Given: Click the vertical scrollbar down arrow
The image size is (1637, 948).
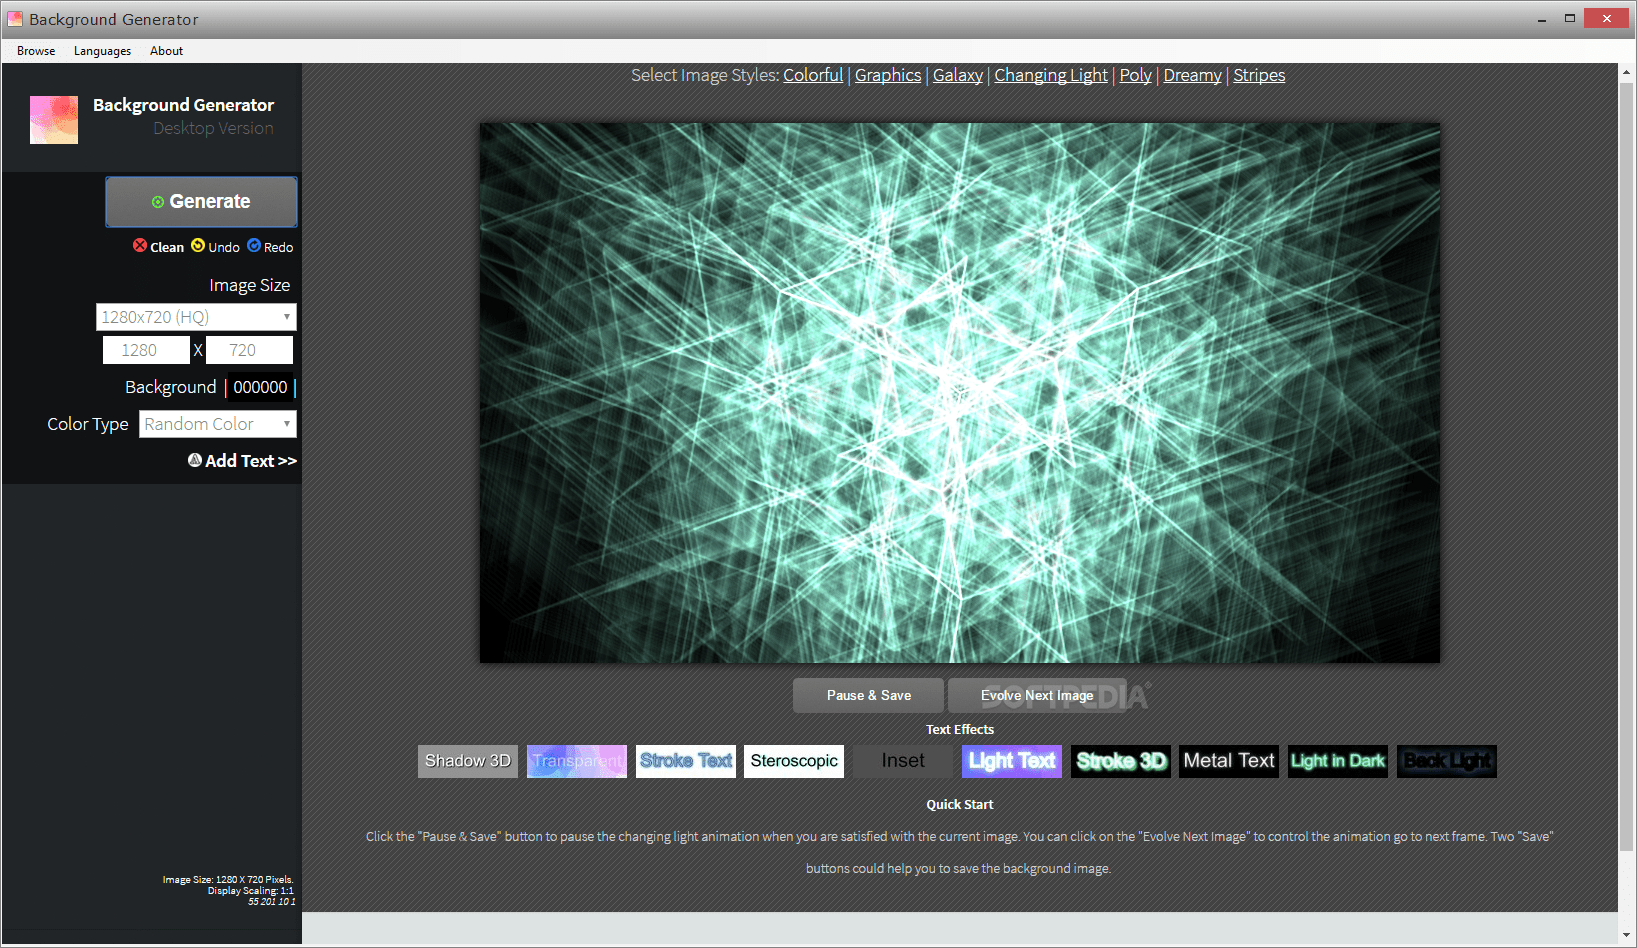Looking at the screenshot, I should (1627, 935).
